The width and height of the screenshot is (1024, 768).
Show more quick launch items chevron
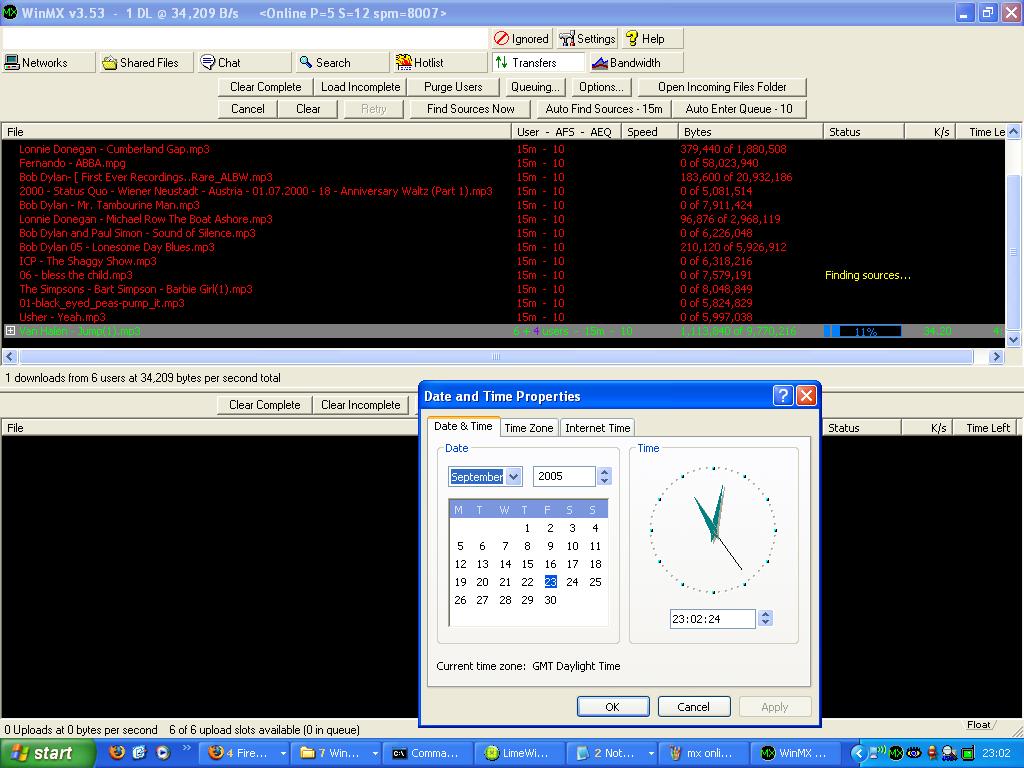pyautogui.click(x=186, y=748)
